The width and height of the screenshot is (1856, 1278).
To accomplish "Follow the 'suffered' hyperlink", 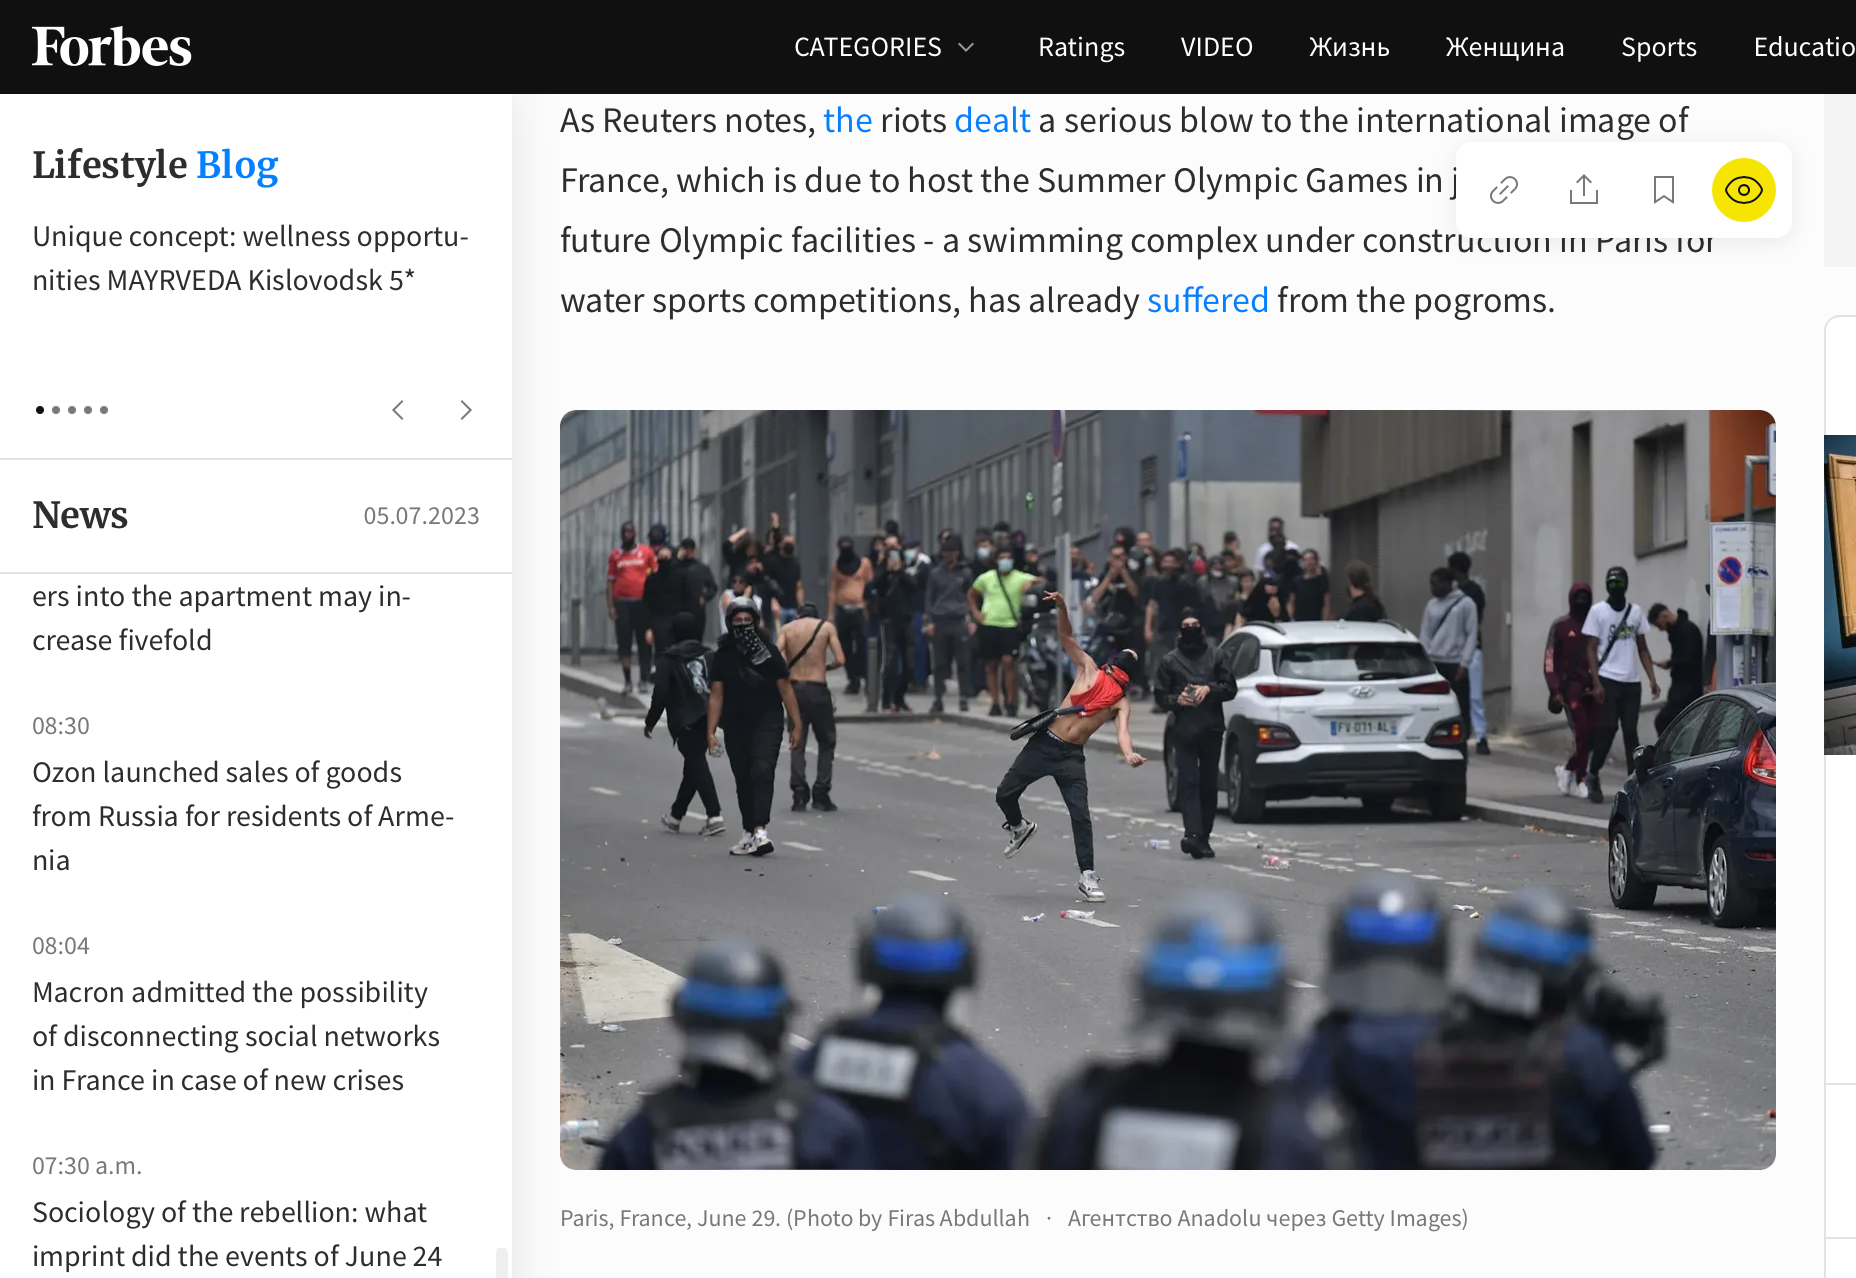I will click(1208, 300).
